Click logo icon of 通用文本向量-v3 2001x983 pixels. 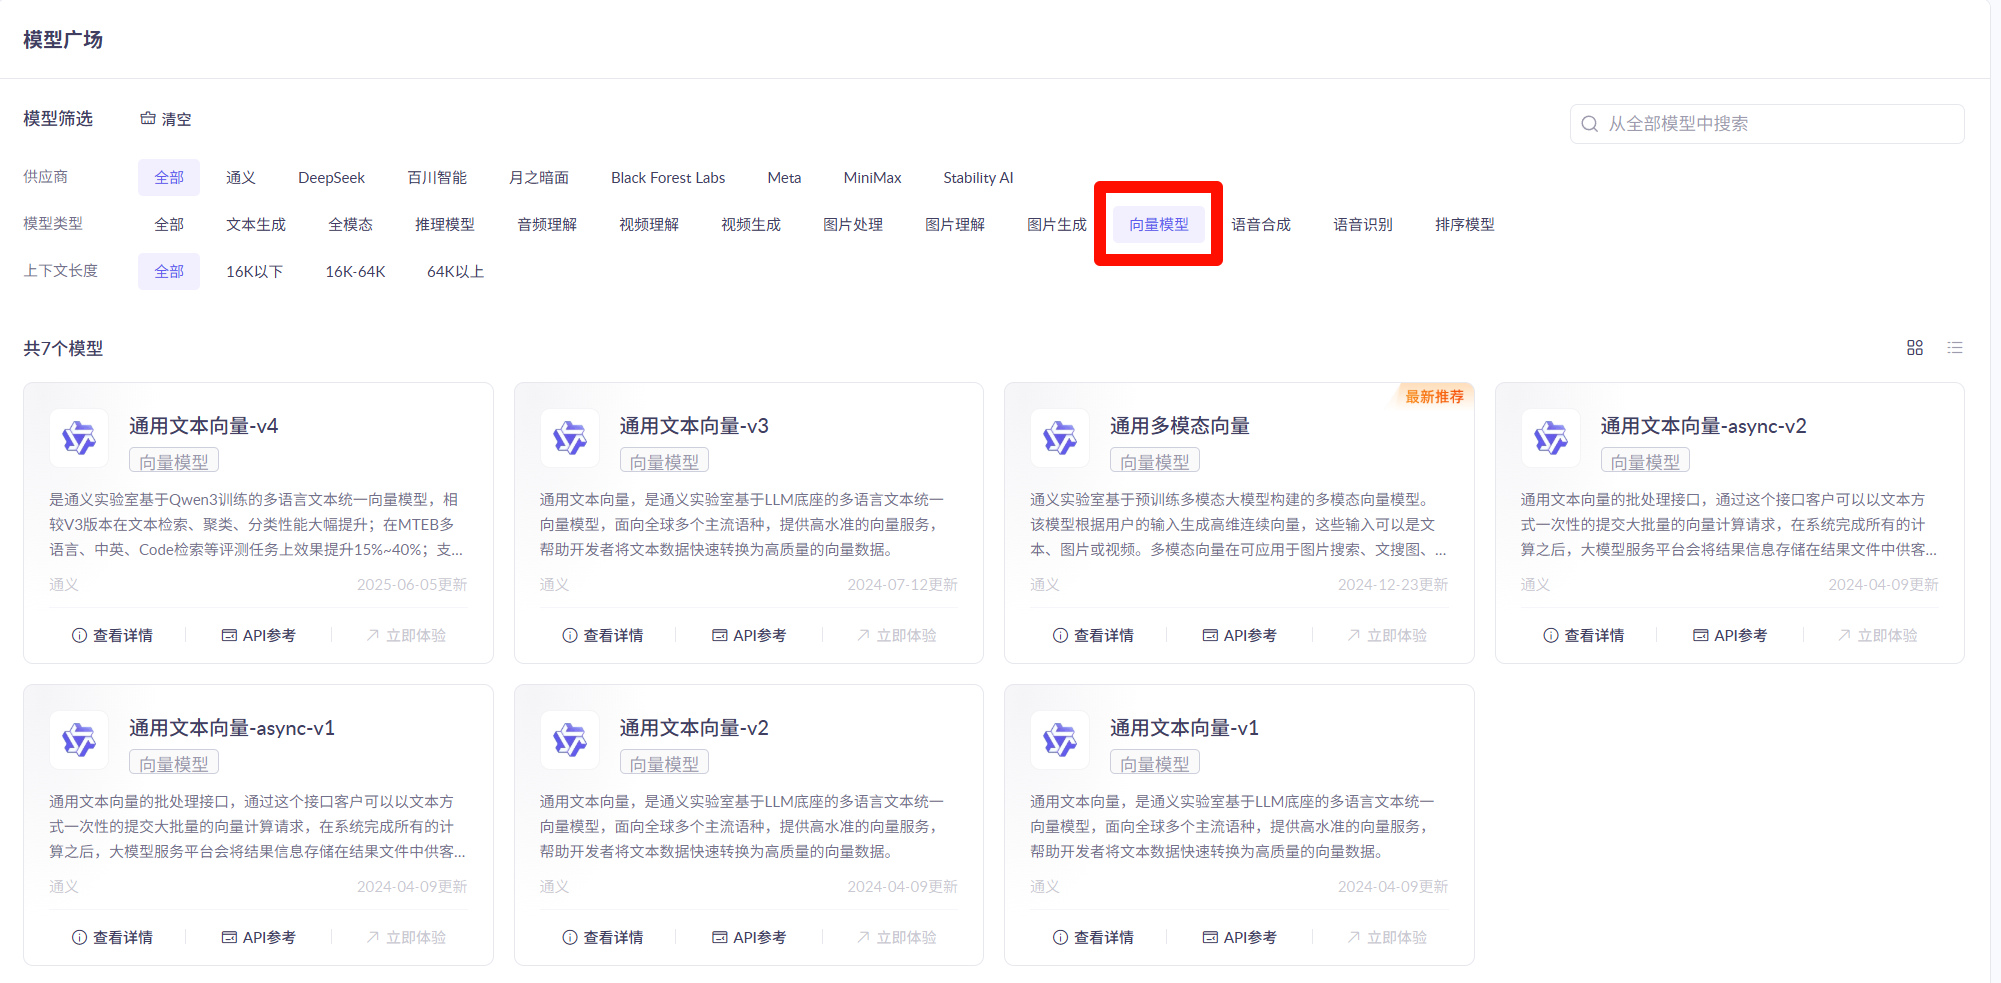click(x=570, y=438)
